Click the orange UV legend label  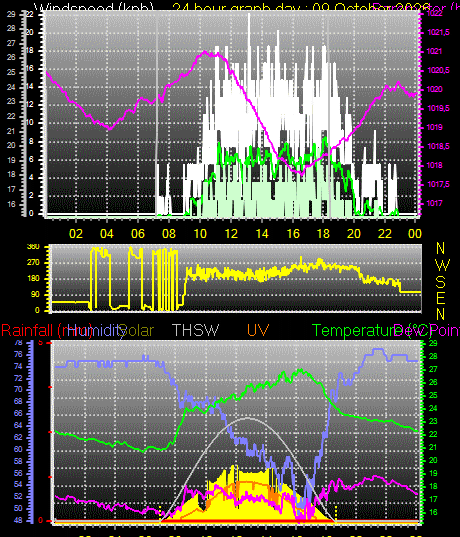click(x=258, y=330)
